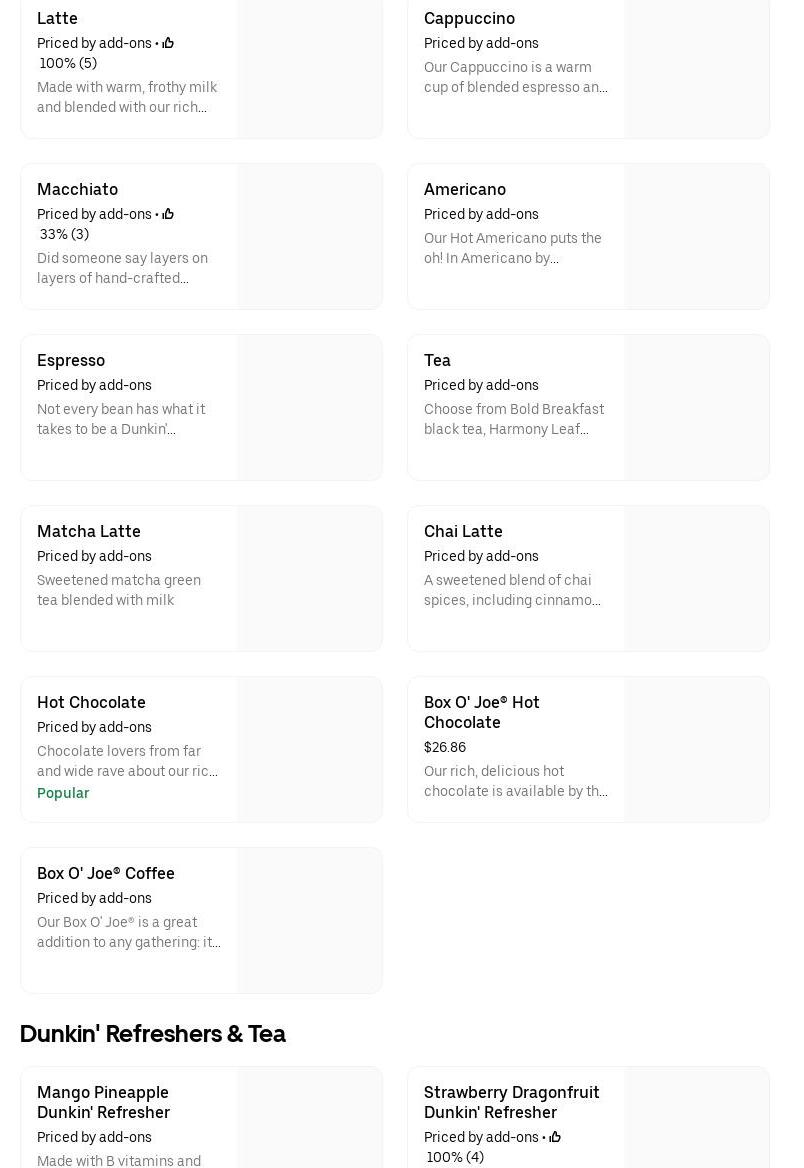
Task: Click the Popular label on Hot Chocolate
Action: [x=63, y=793]
